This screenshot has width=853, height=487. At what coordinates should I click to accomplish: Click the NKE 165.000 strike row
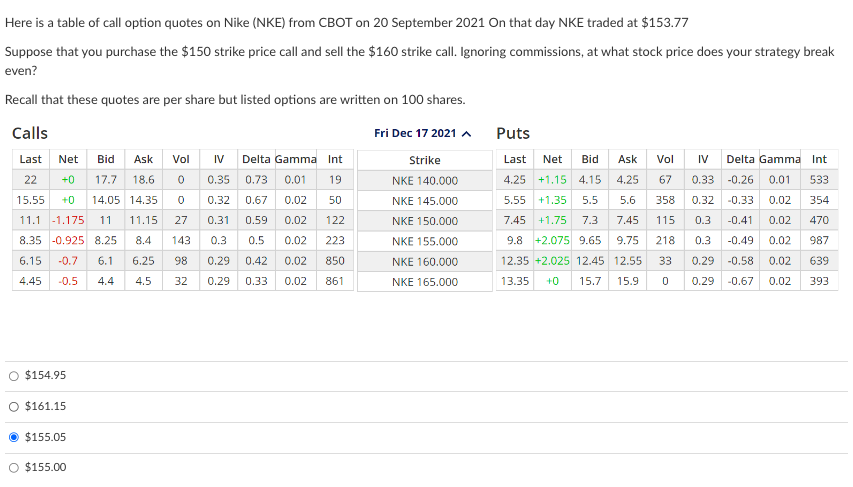(425, 282)
